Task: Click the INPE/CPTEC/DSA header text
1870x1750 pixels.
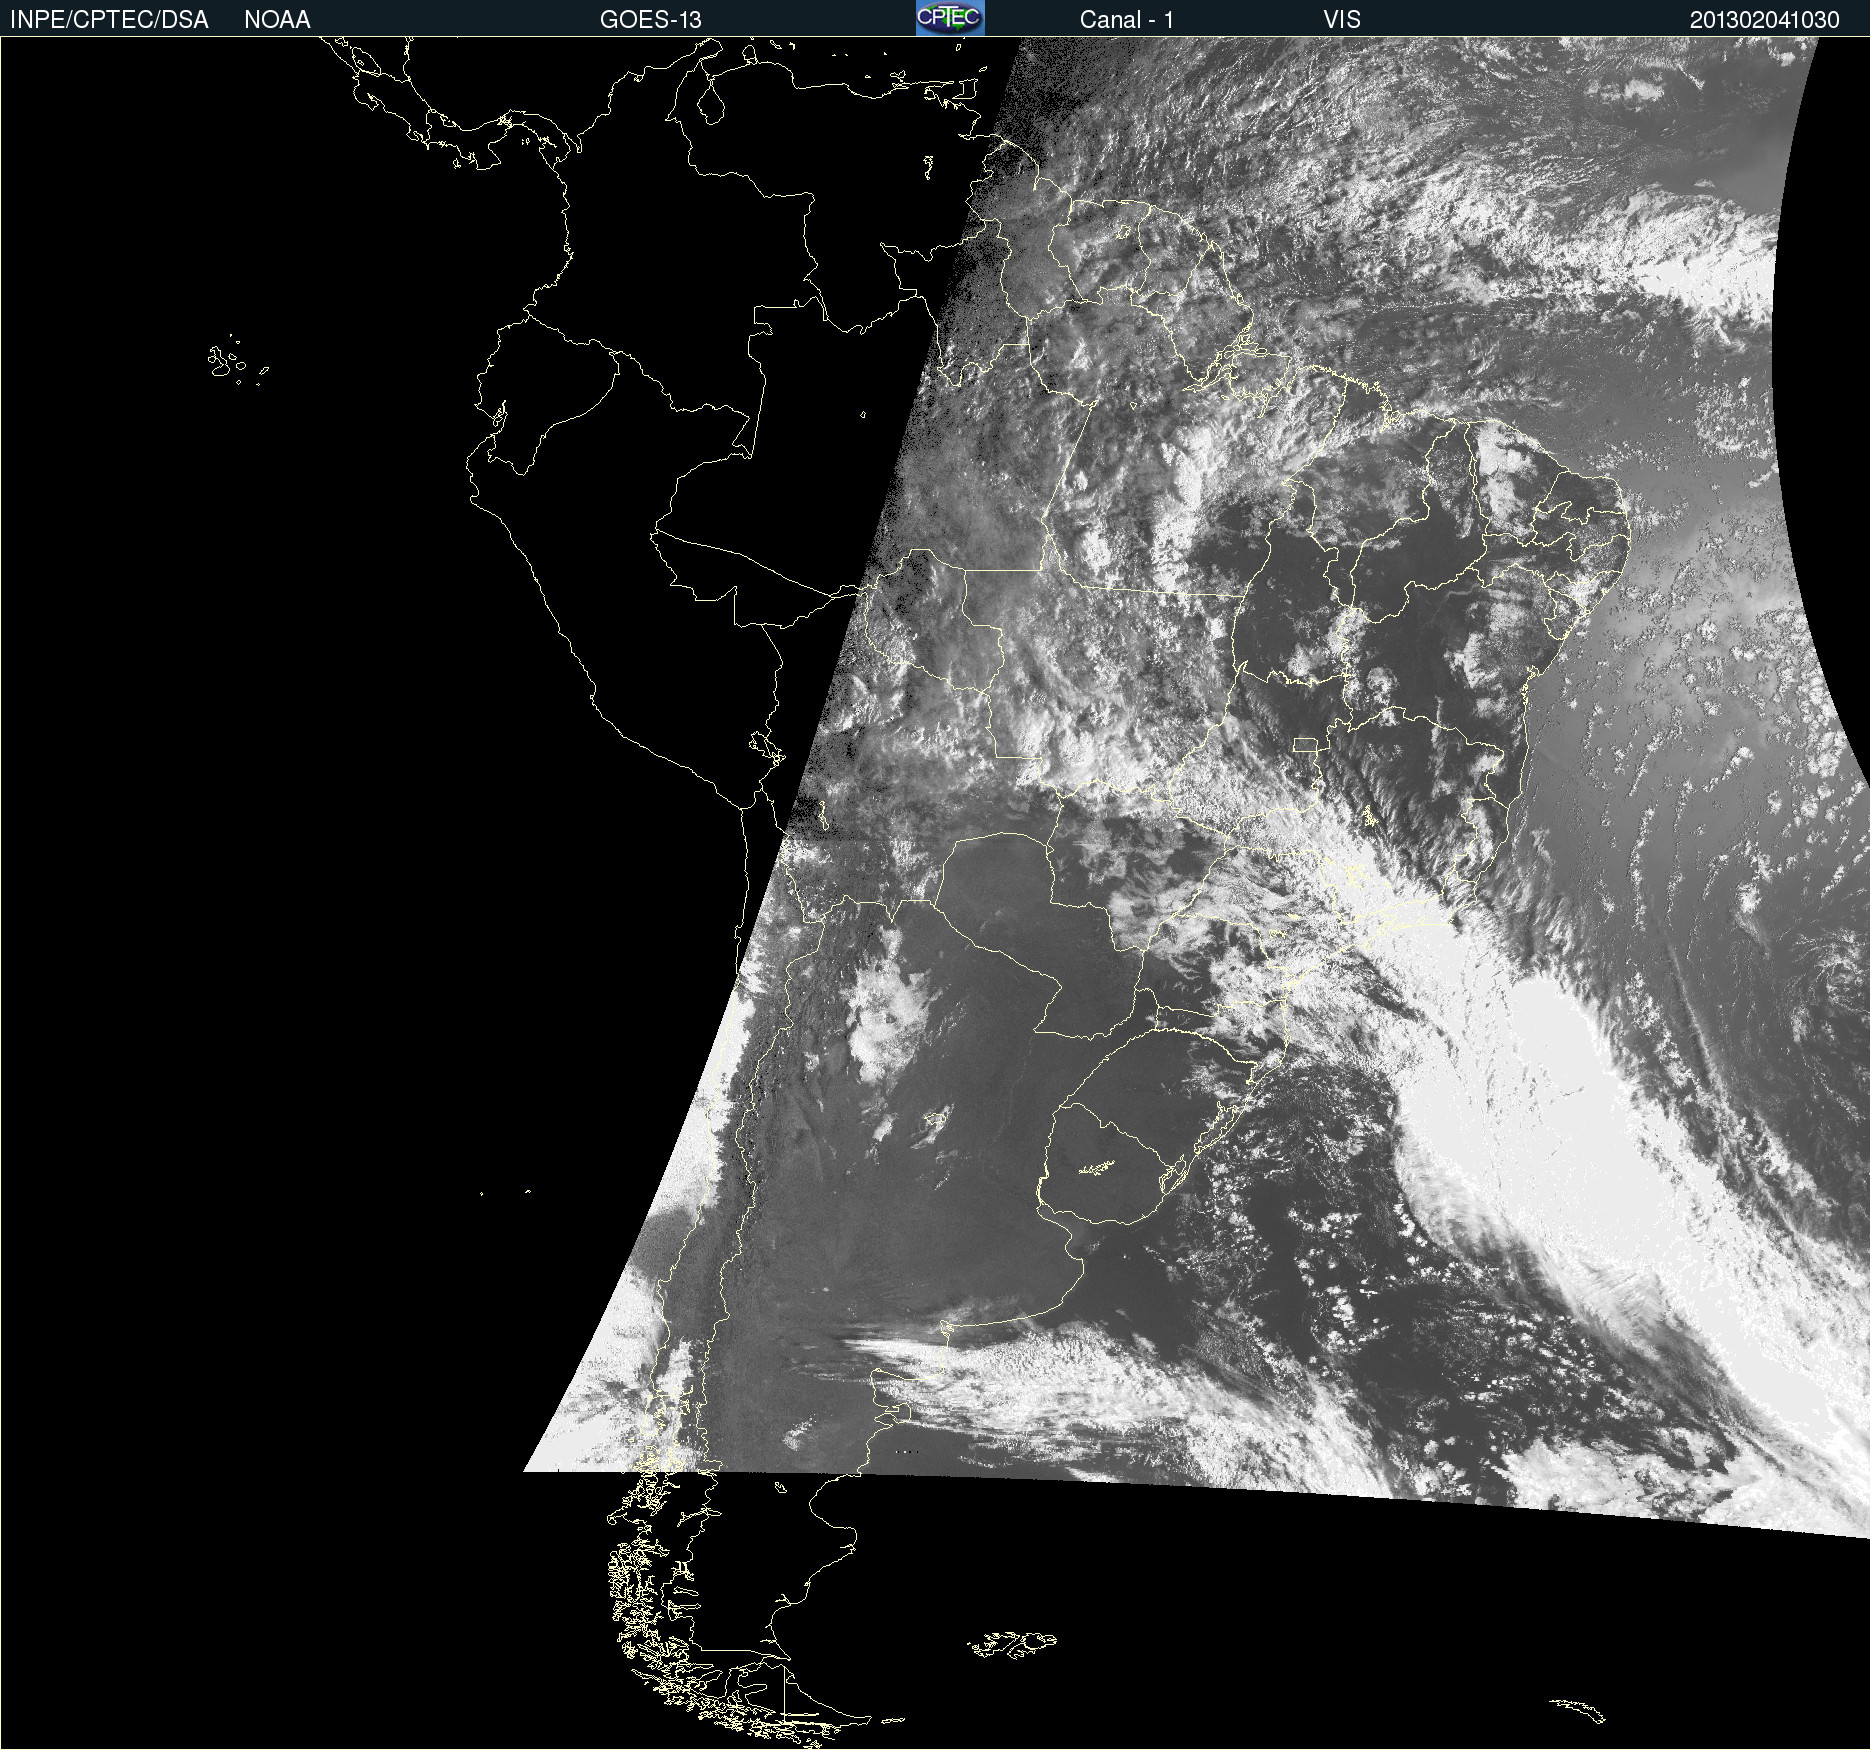Action: [109, 20]
